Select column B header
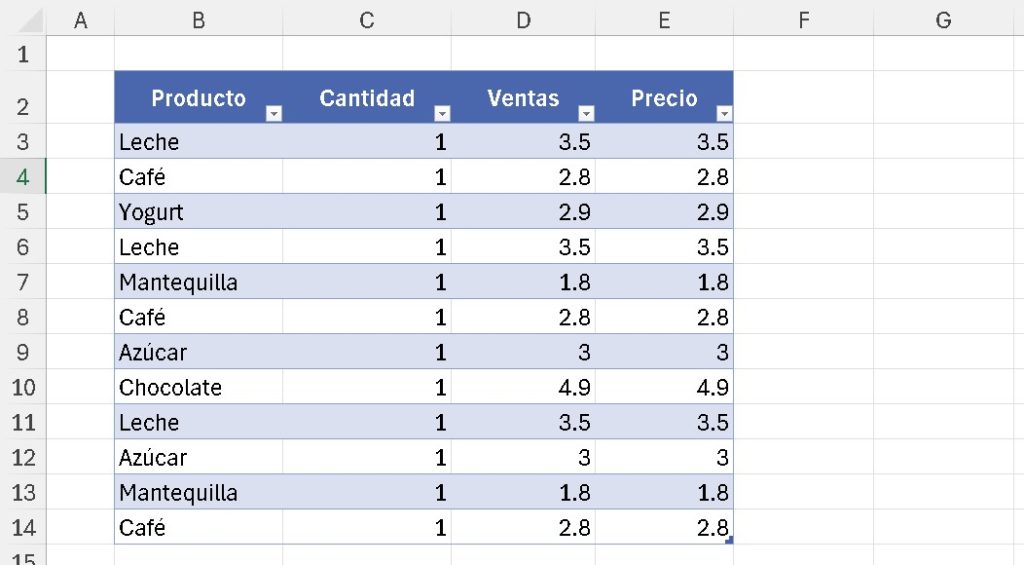 pos(198,20)
